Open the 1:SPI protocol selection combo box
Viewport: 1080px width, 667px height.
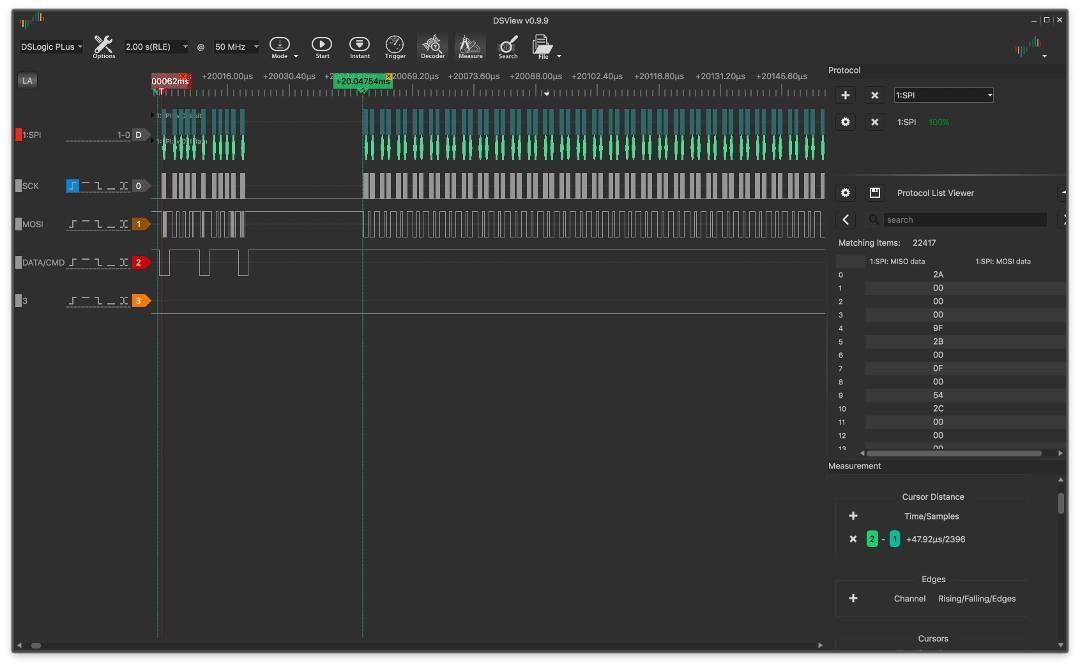tap(944, 95)
